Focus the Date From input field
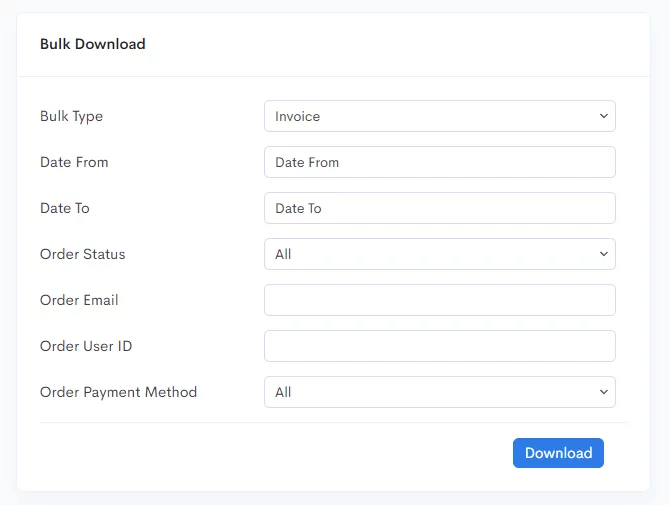This screenshot has width=670, height=505. pyautogui.click(x=440, y=162)
